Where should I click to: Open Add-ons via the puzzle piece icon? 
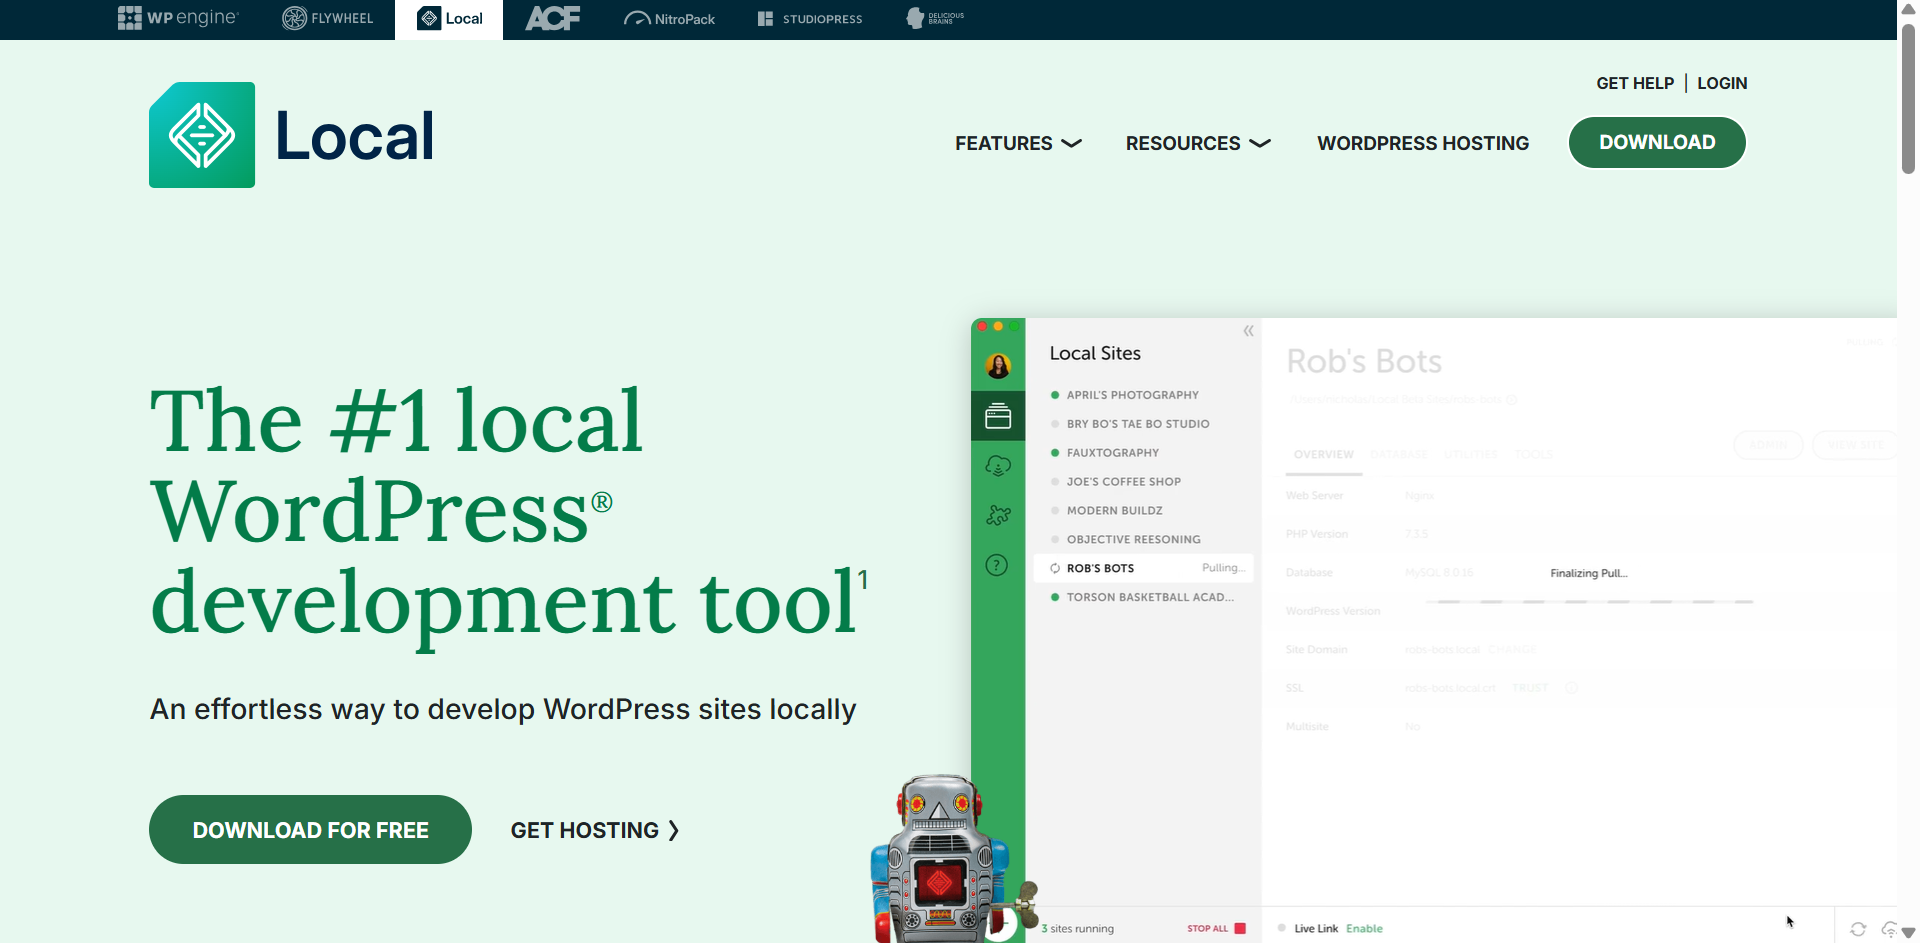tap(997, 514)
